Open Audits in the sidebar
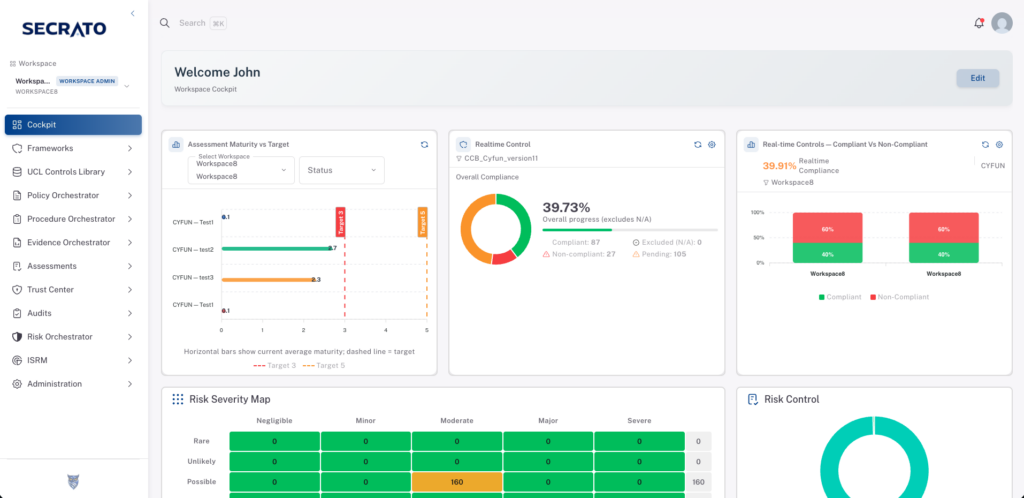 tap(73, 313)
